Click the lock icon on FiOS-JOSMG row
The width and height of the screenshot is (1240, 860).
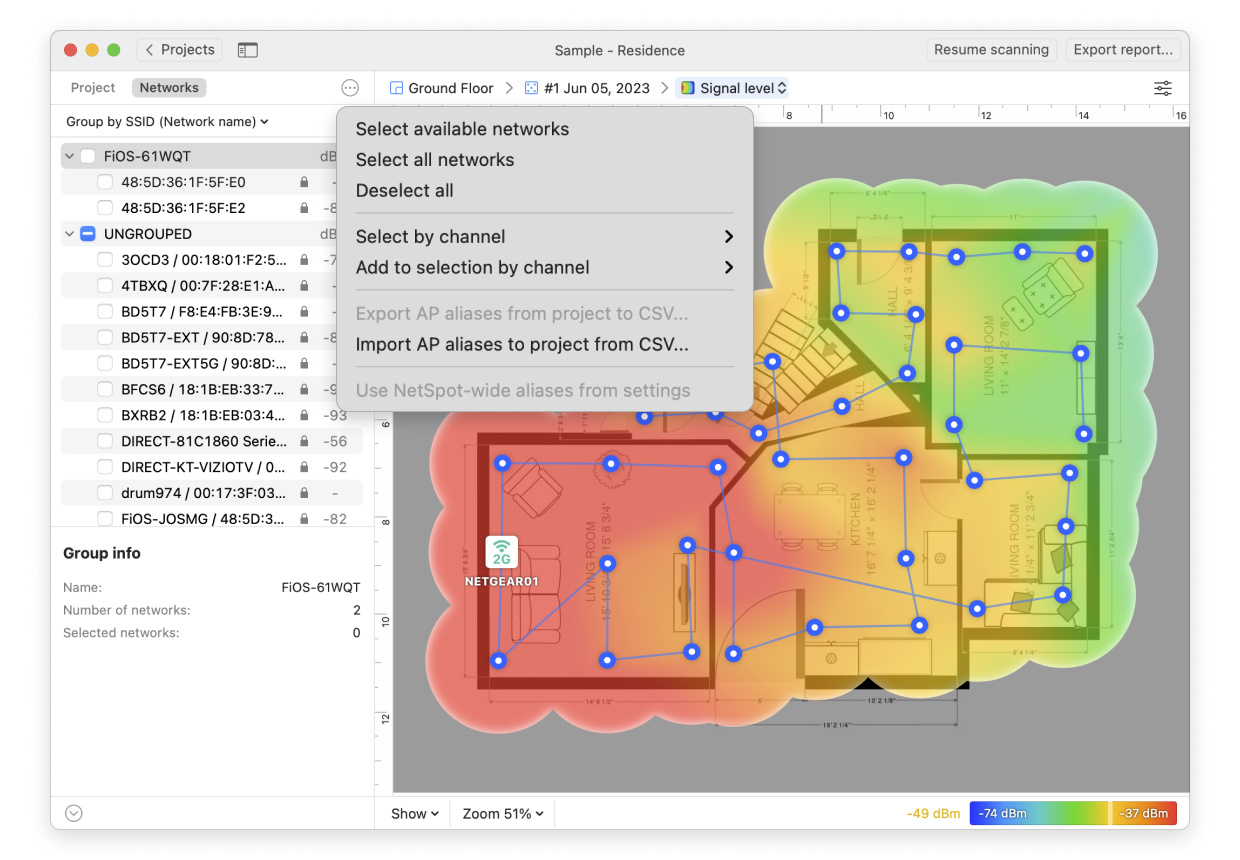(304, 519)
